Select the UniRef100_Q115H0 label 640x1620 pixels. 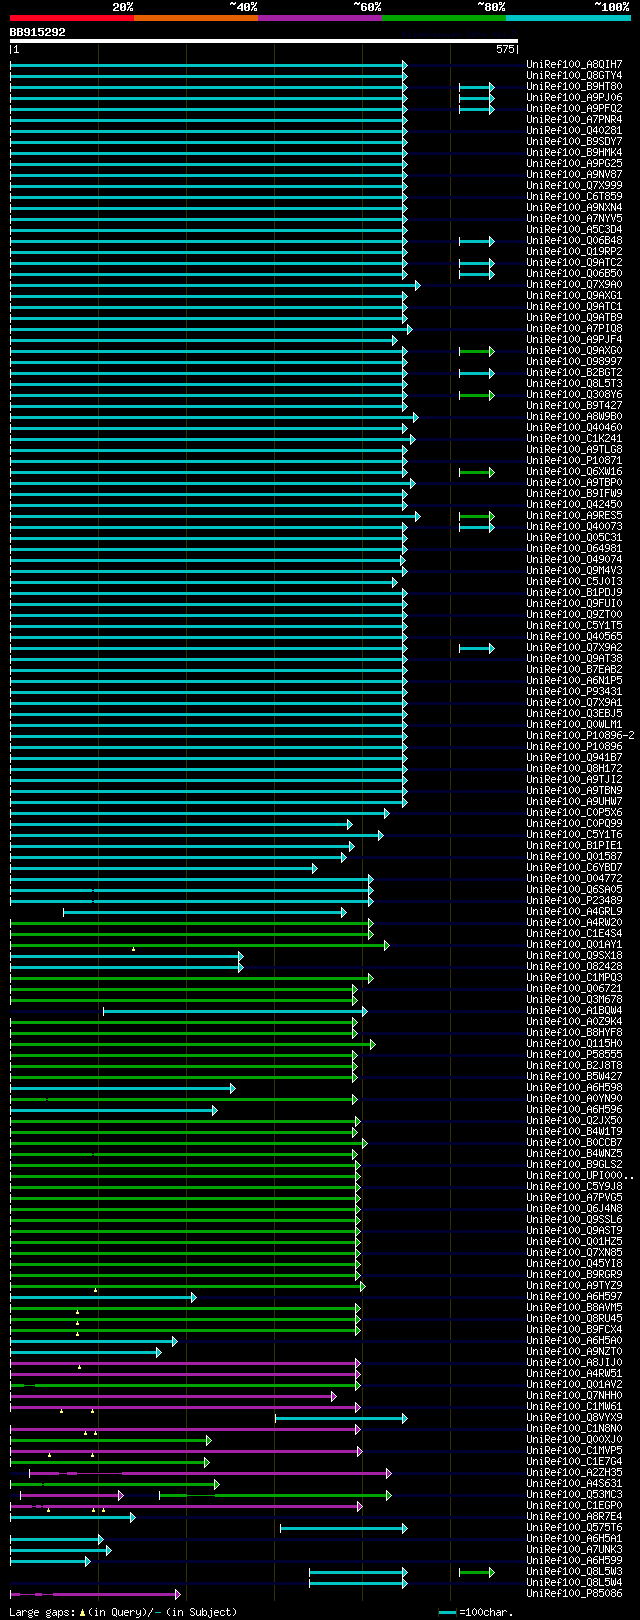(x=574, y=1044)
